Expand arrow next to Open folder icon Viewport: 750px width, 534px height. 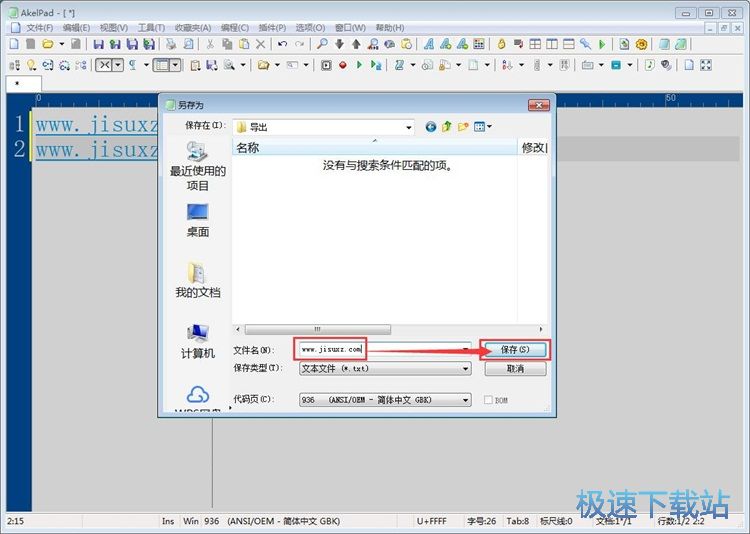[62, 44]
